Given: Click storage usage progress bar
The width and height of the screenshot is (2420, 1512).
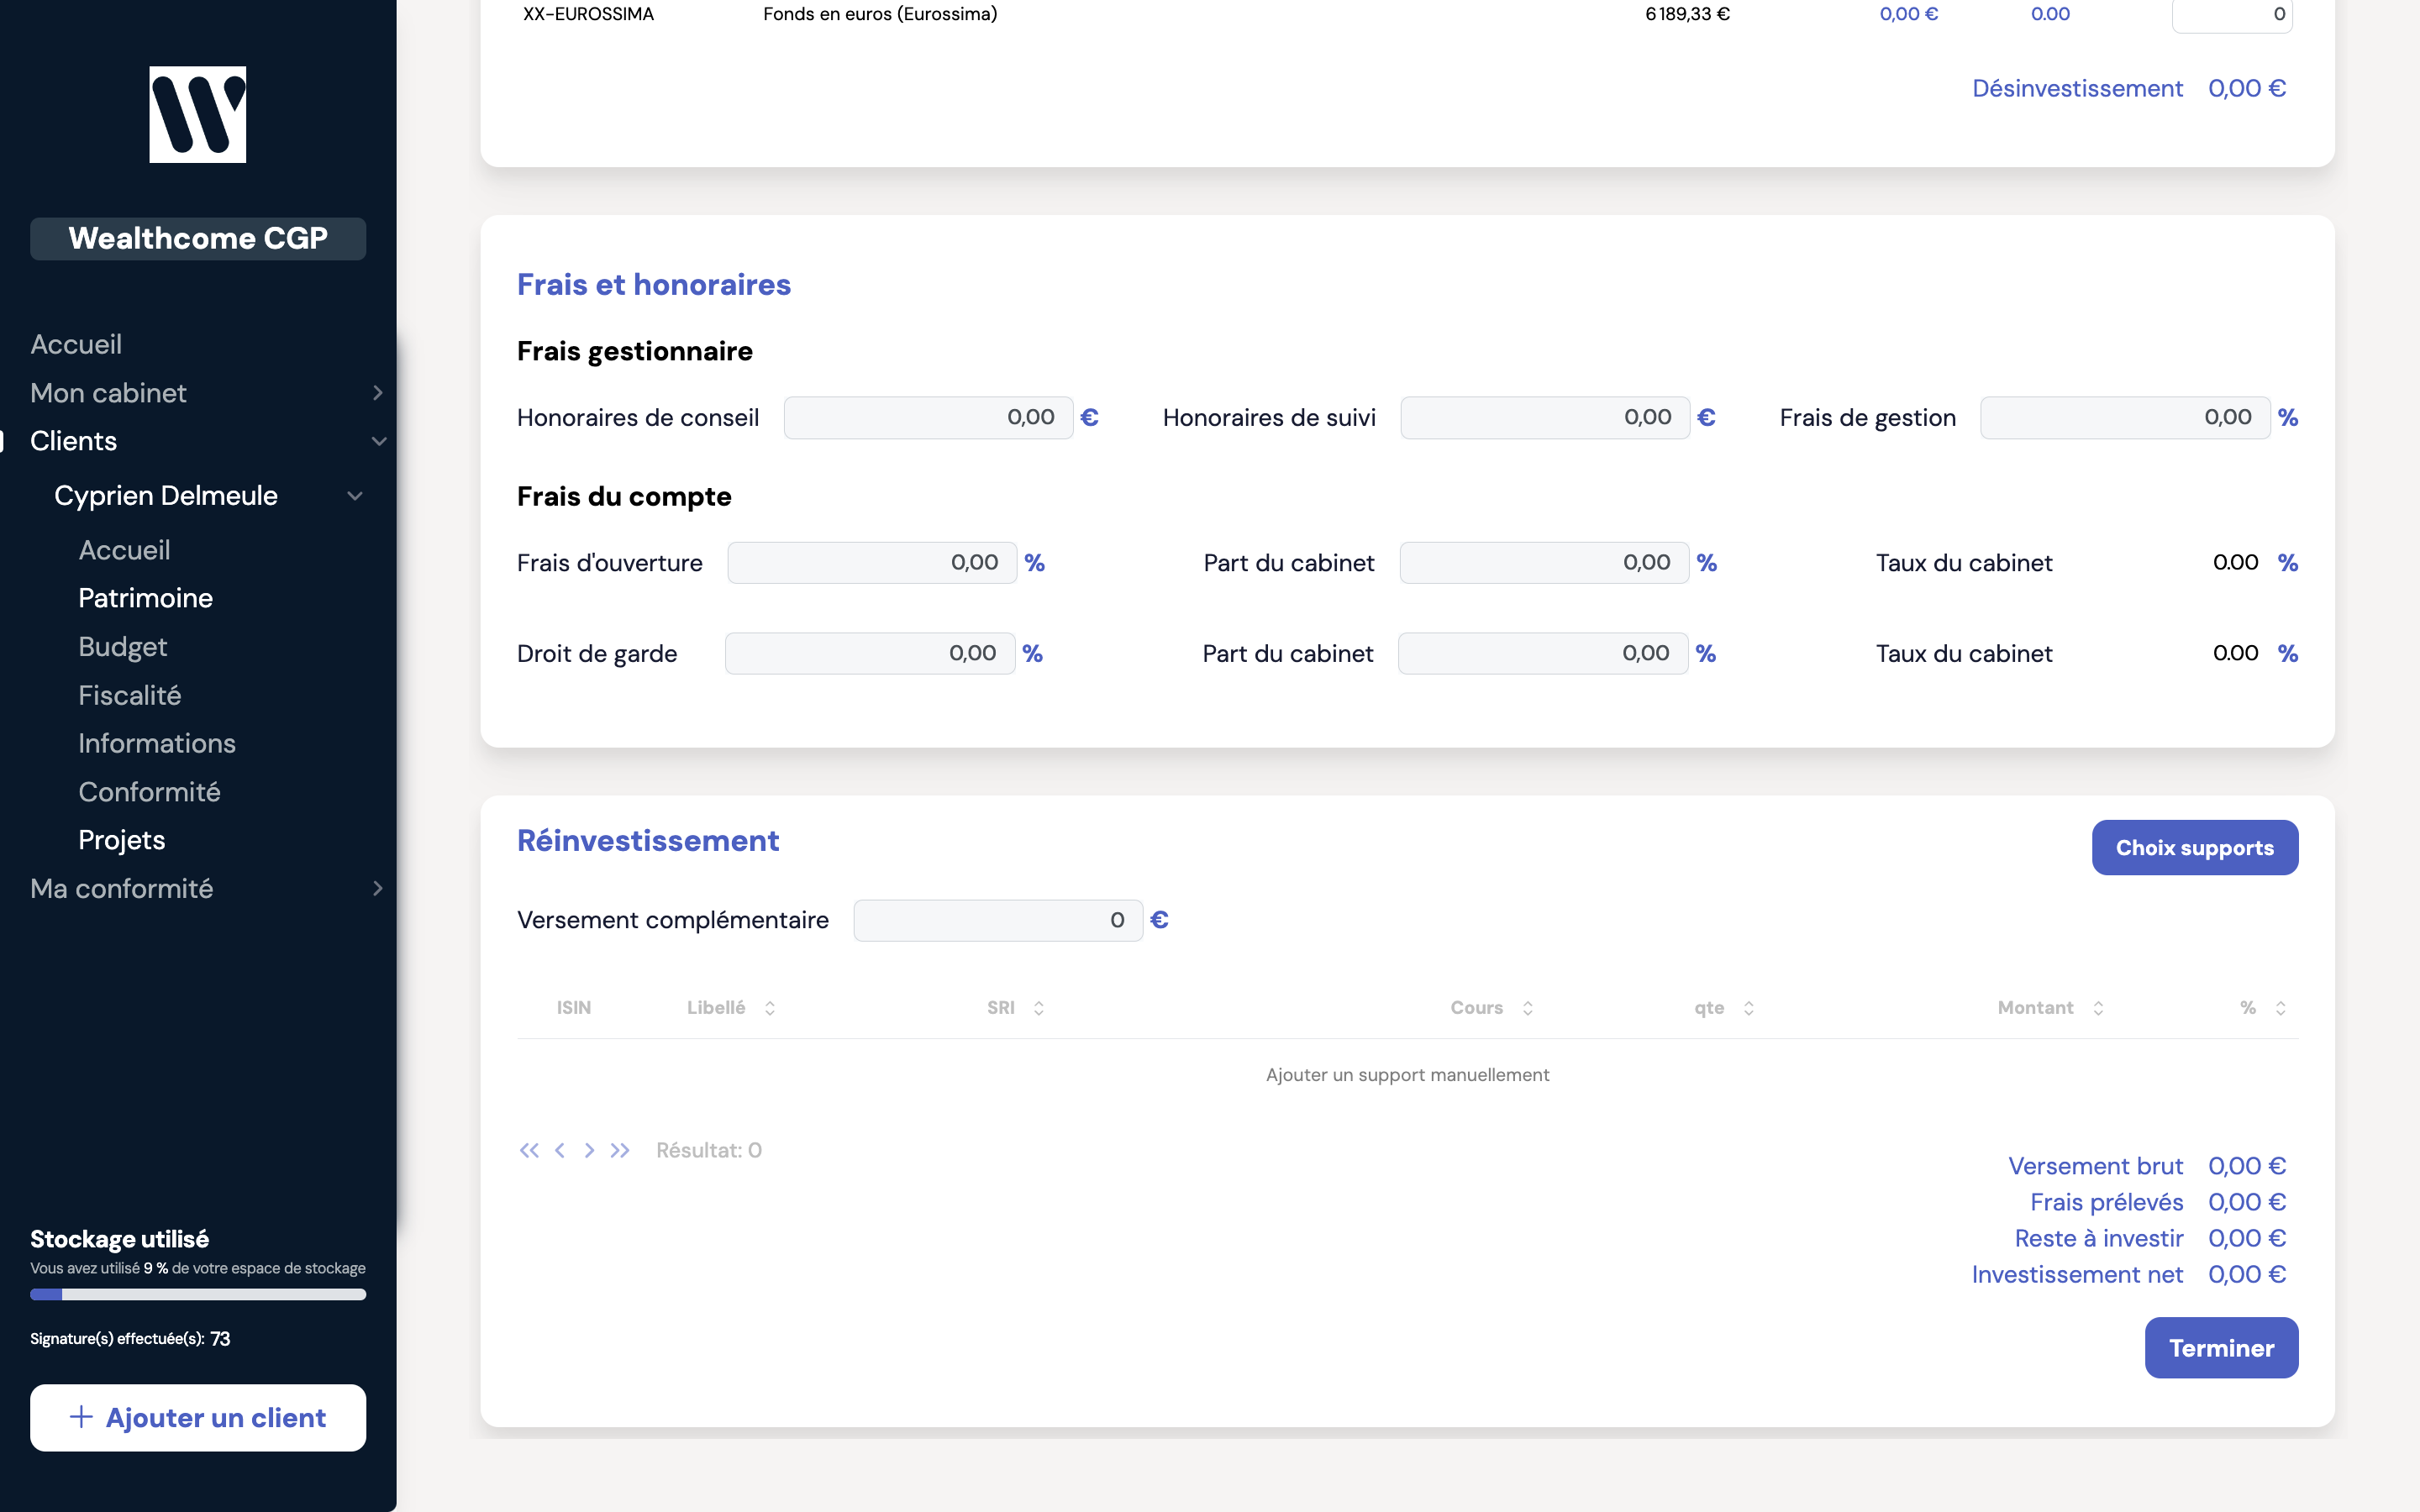Looking at the screenshot, I should pos(198,1294).
